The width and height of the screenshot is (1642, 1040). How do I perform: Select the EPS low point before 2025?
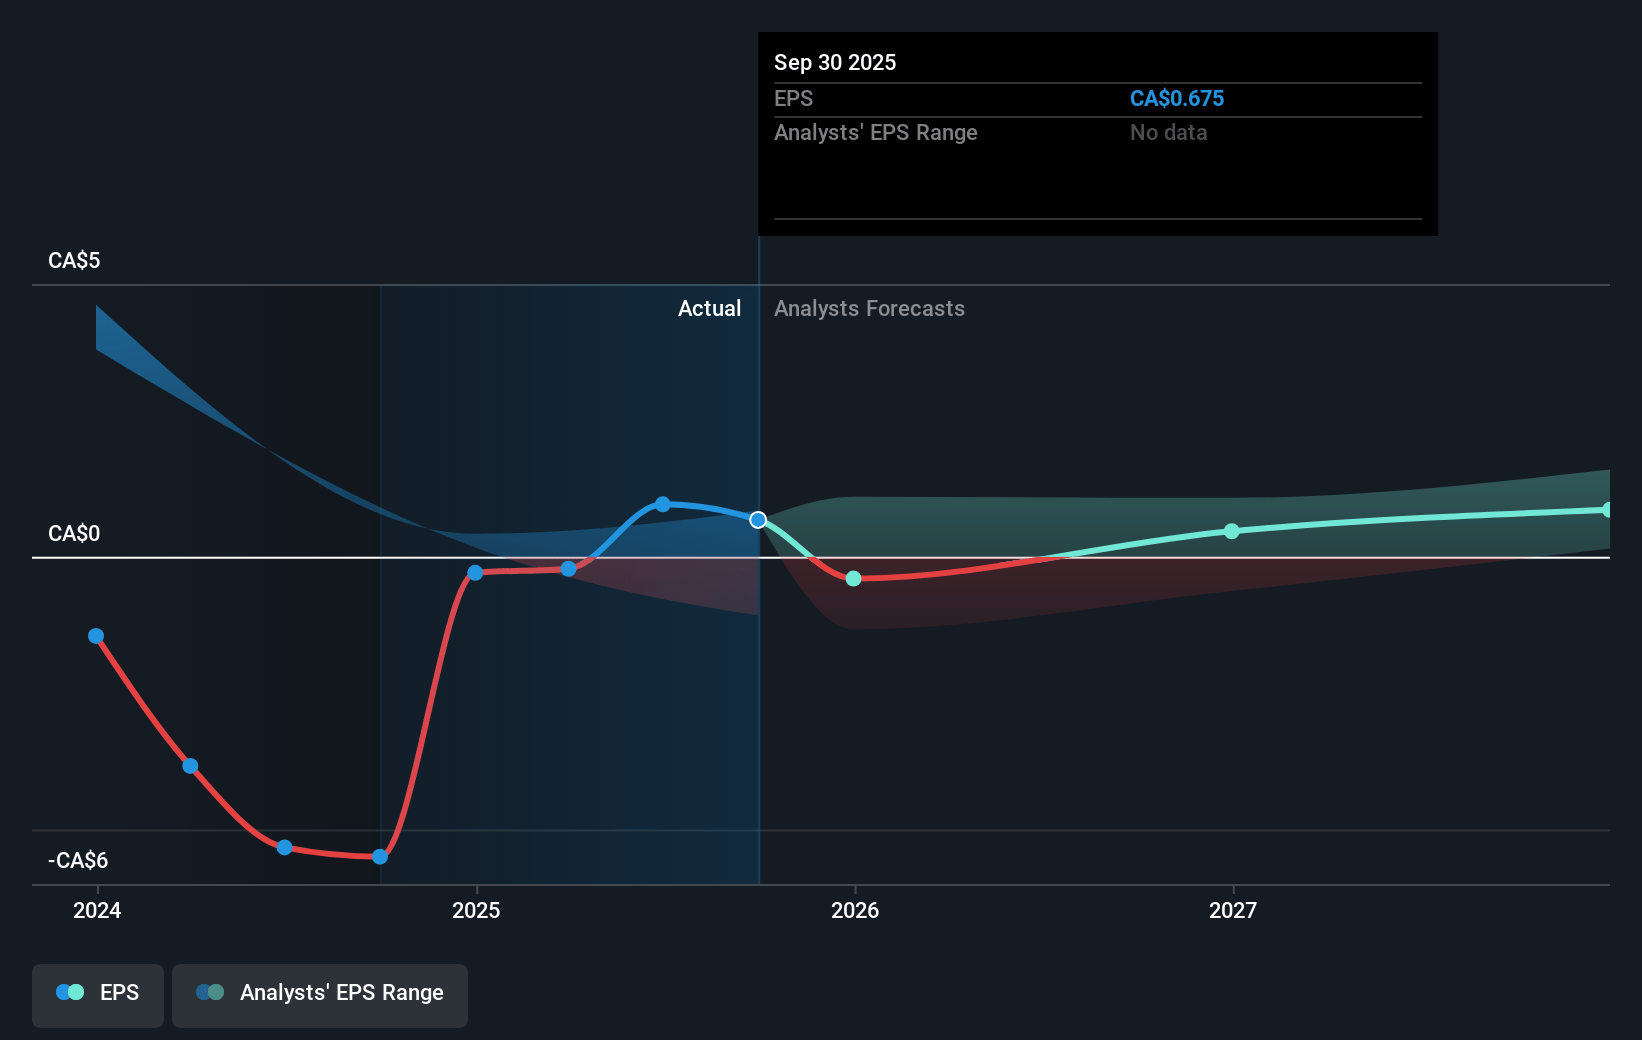tap(380, 856)
